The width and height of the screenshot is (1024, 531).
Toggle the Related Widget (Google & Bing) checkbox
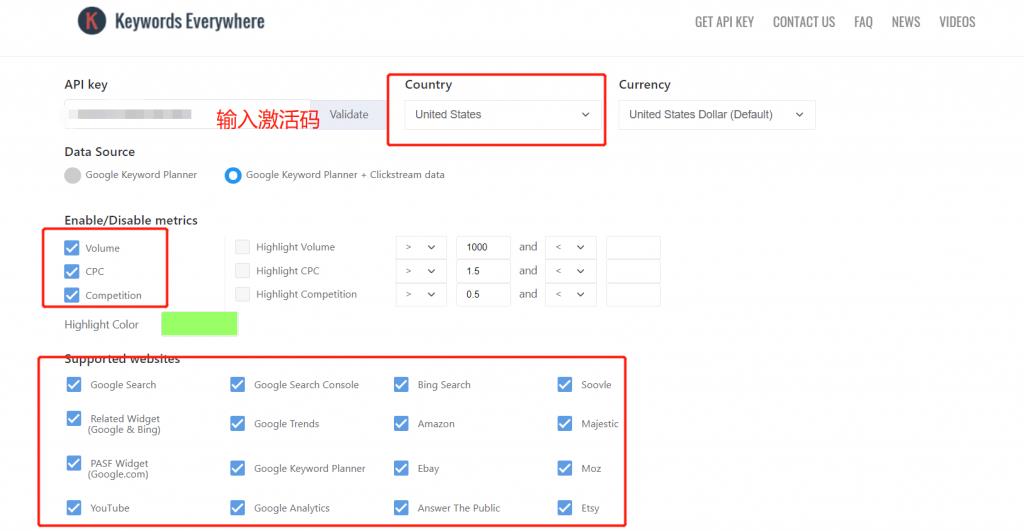click(x=74, y=419)
